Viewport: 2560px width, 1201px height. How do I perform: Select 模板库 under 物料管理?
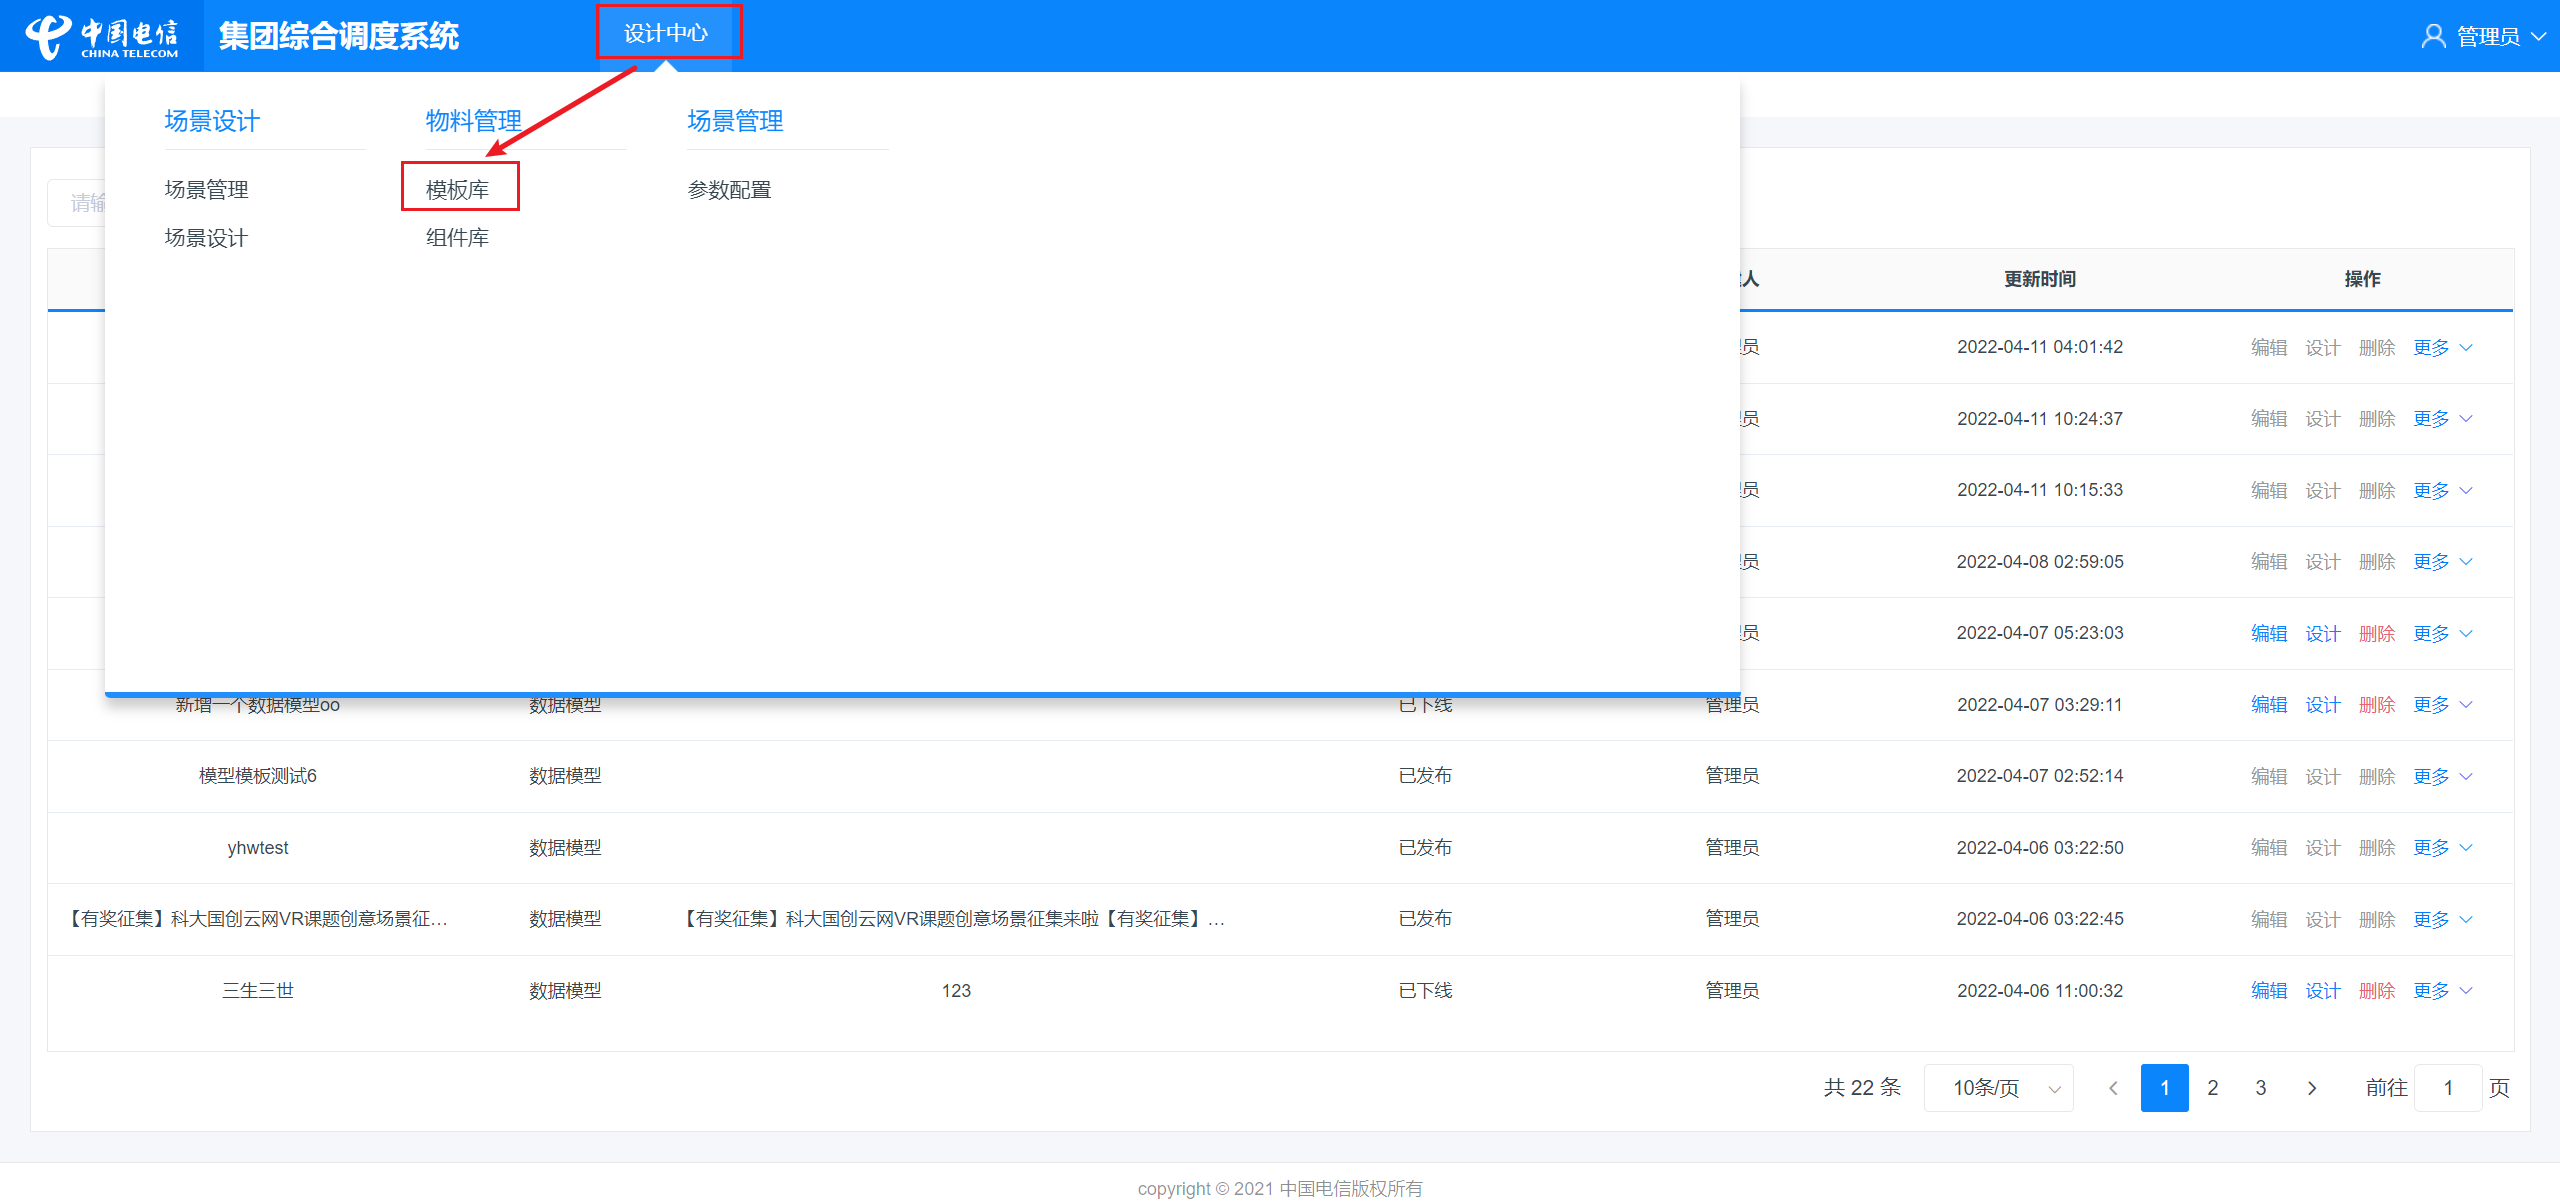coord(458,189)
